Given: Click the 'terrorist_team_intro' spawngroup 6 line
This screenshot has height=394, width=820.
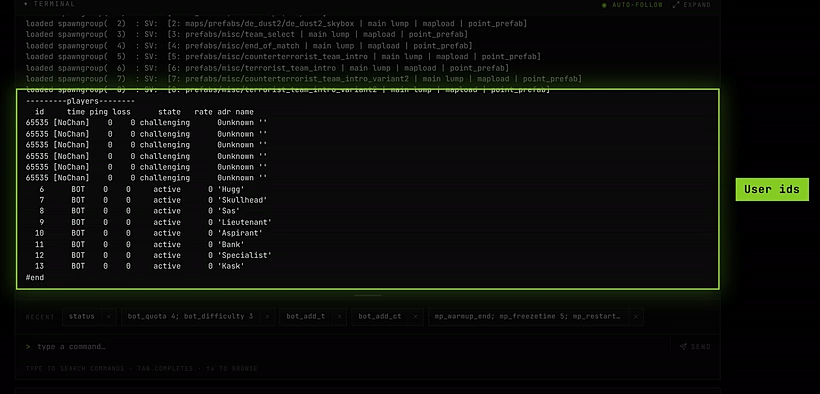Looking at the screenshot, I should 267,68.
